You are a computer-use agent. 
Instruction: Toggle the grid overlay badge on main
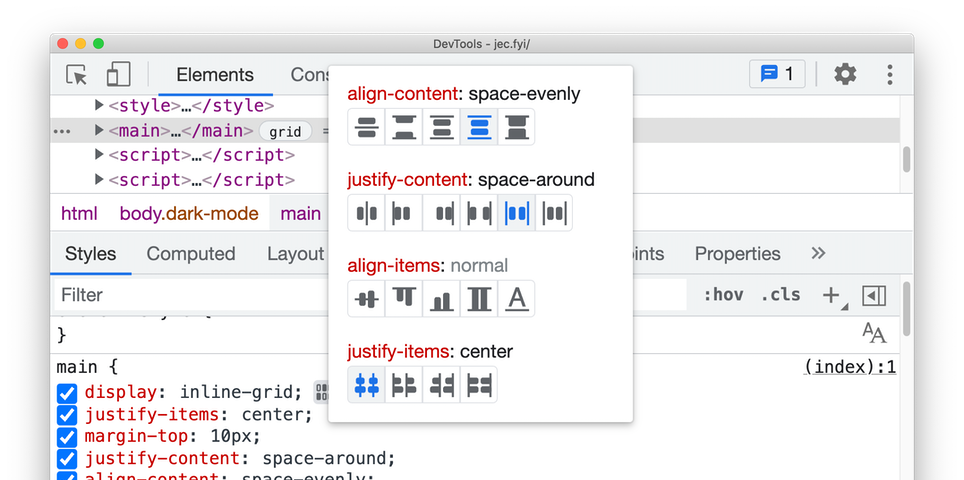(x=285, y=132)
